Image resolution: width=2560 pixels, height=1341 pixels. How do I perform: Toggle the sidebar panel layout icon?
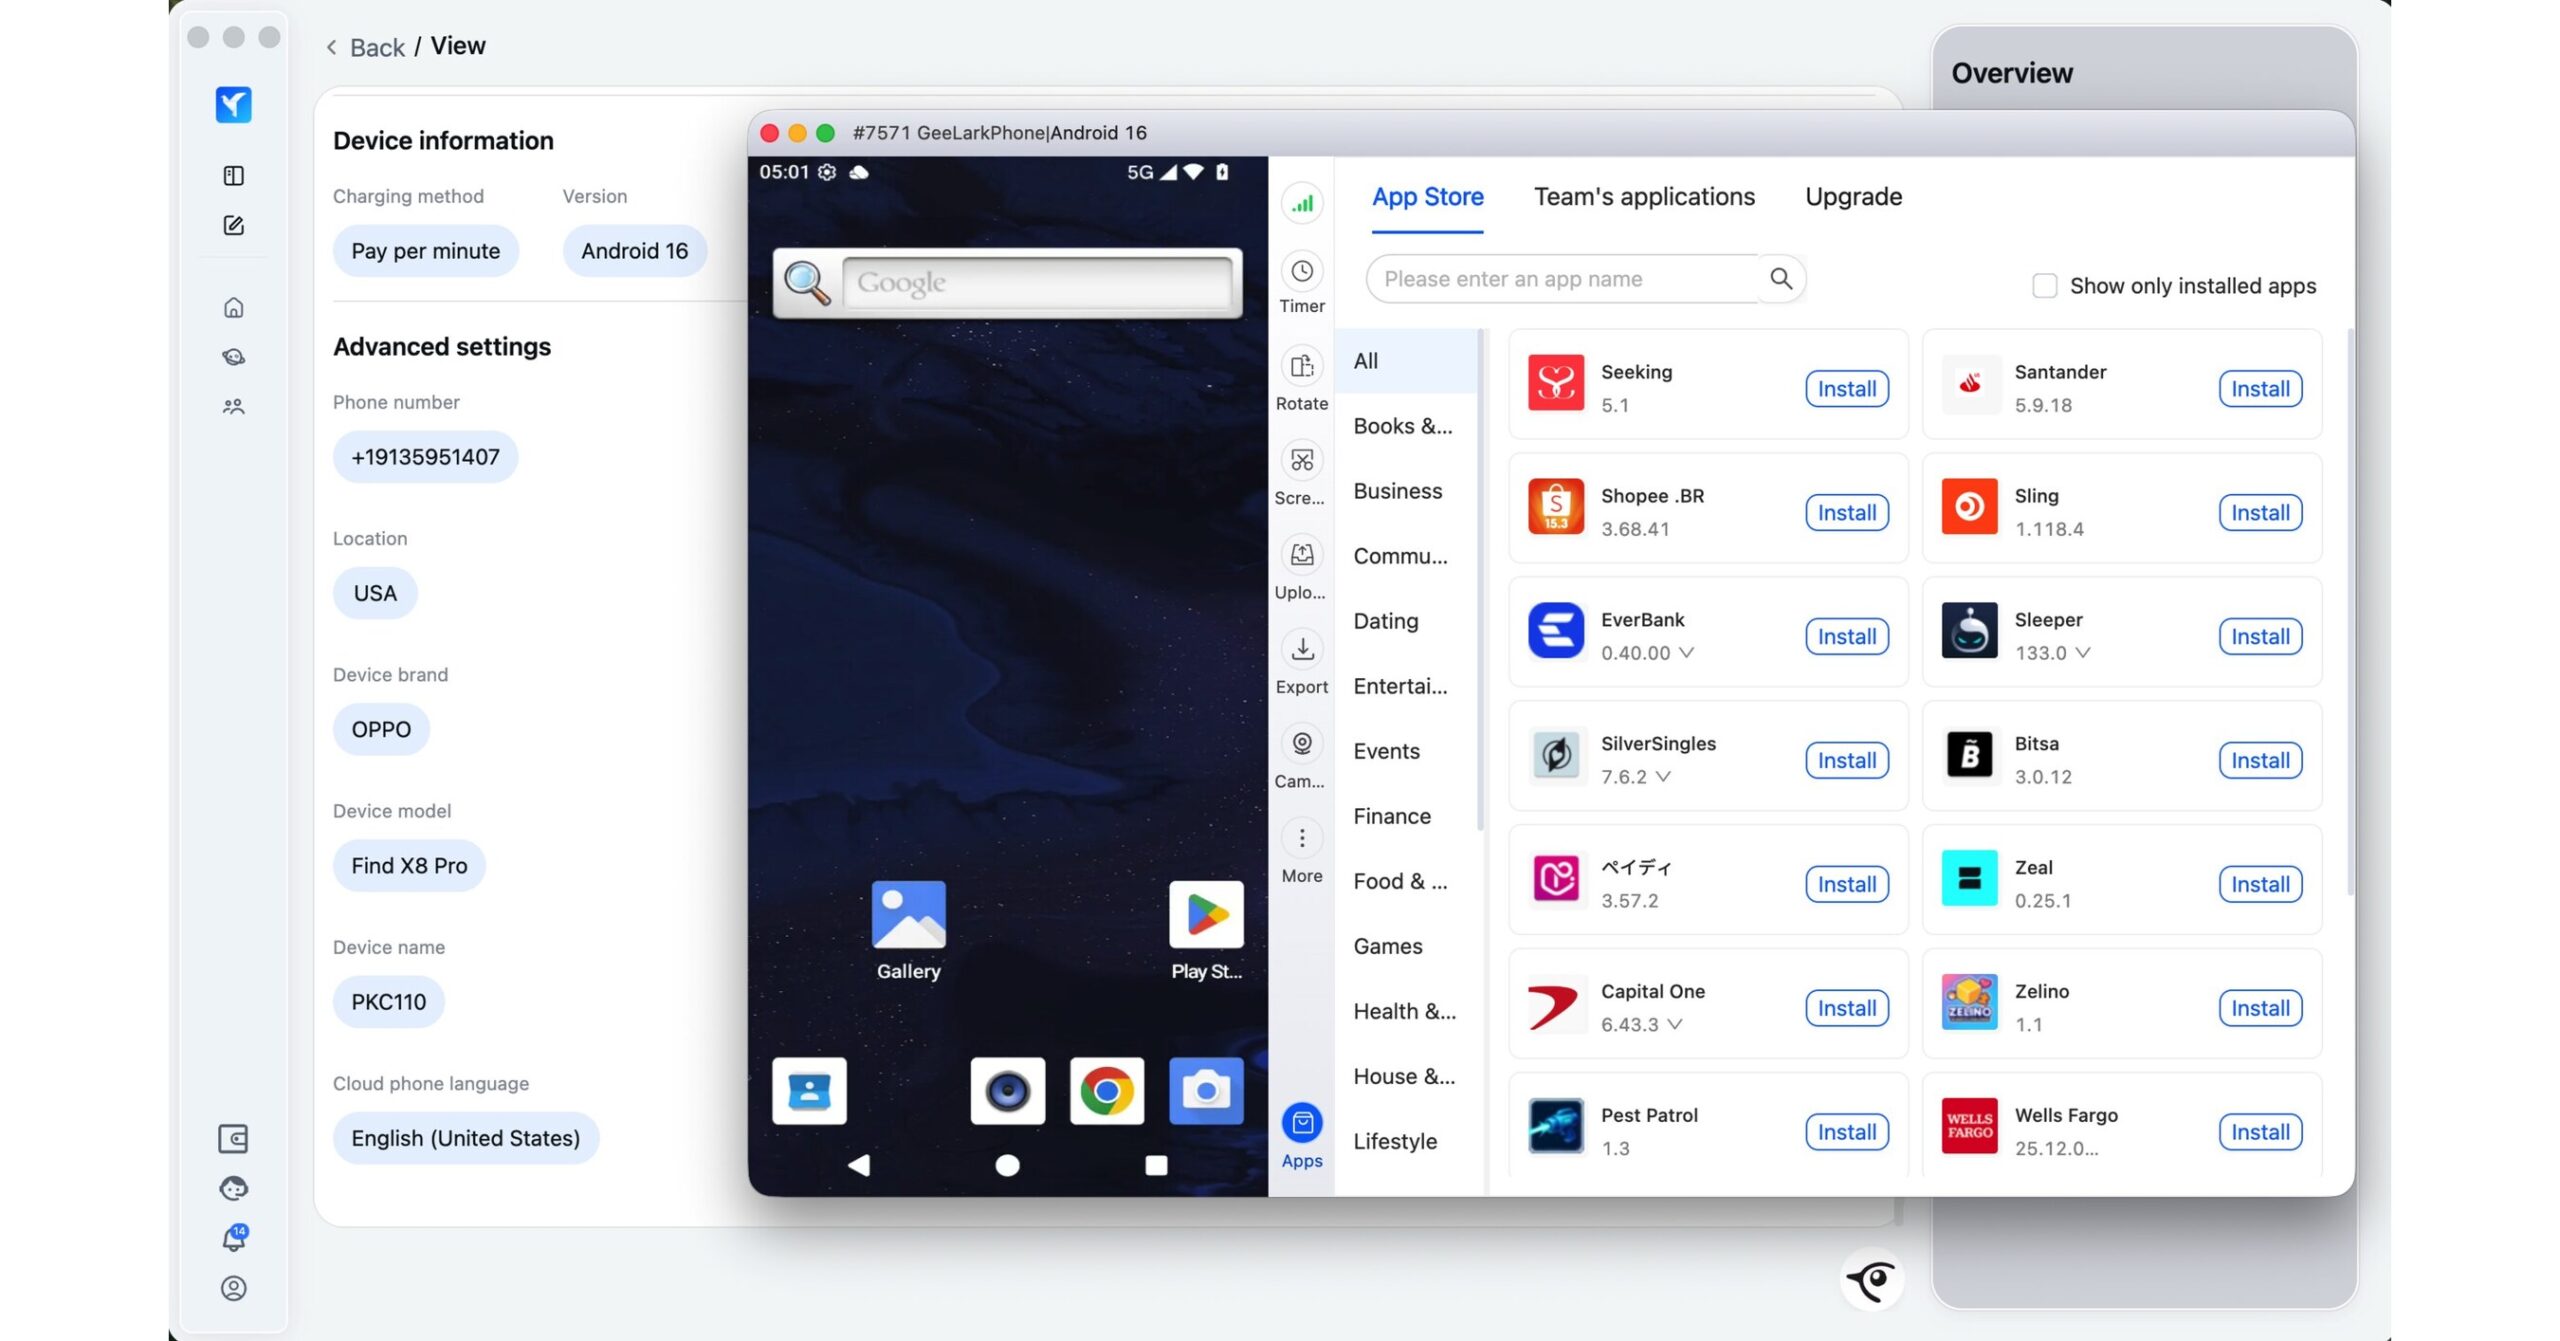233,175
